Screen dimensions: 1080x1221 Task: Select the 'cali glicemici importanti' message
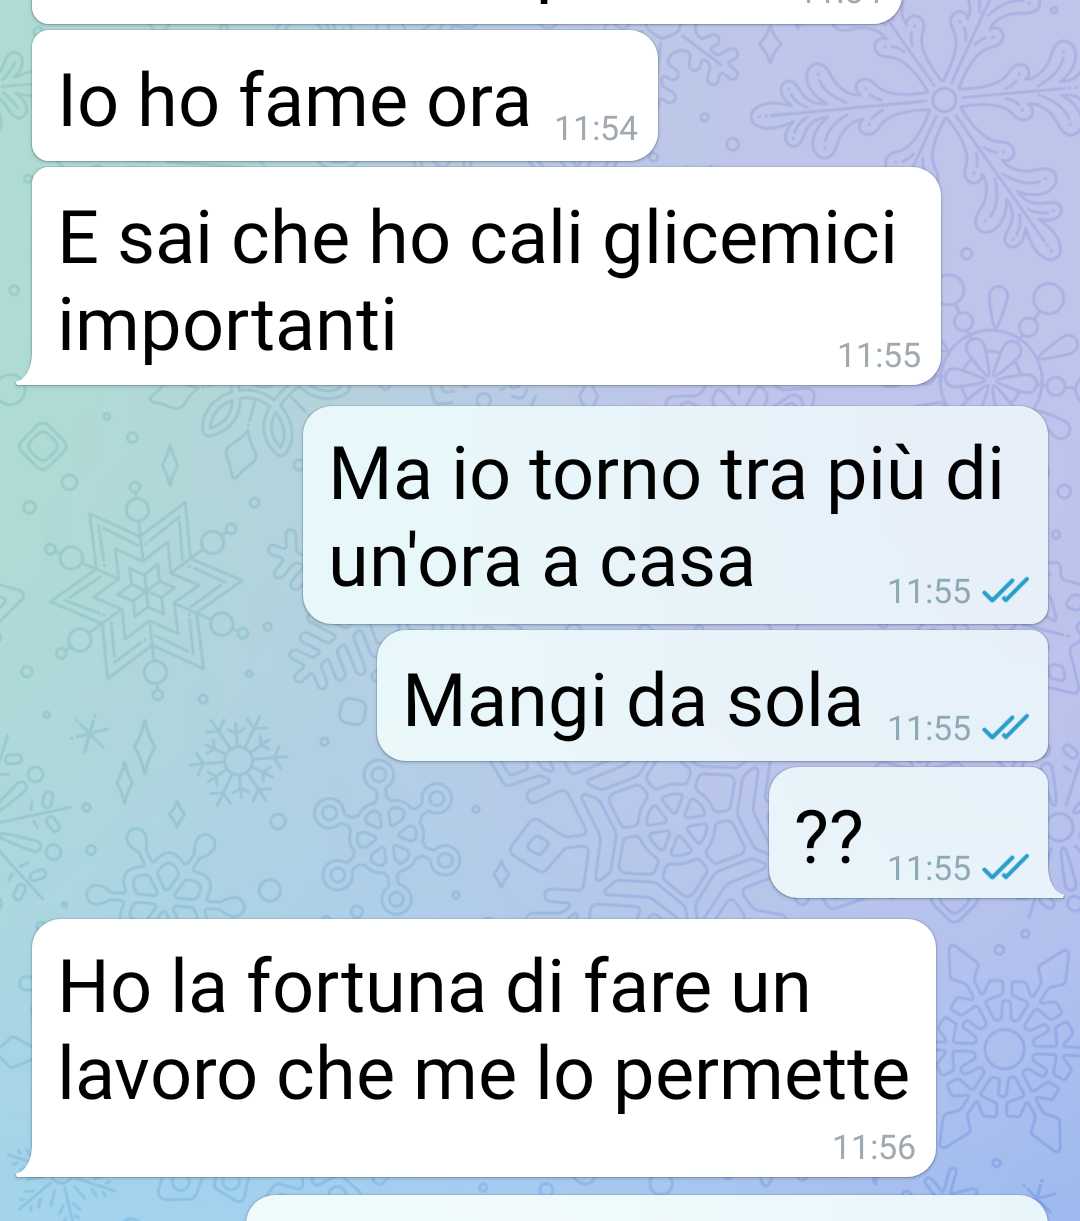[486, 276]
